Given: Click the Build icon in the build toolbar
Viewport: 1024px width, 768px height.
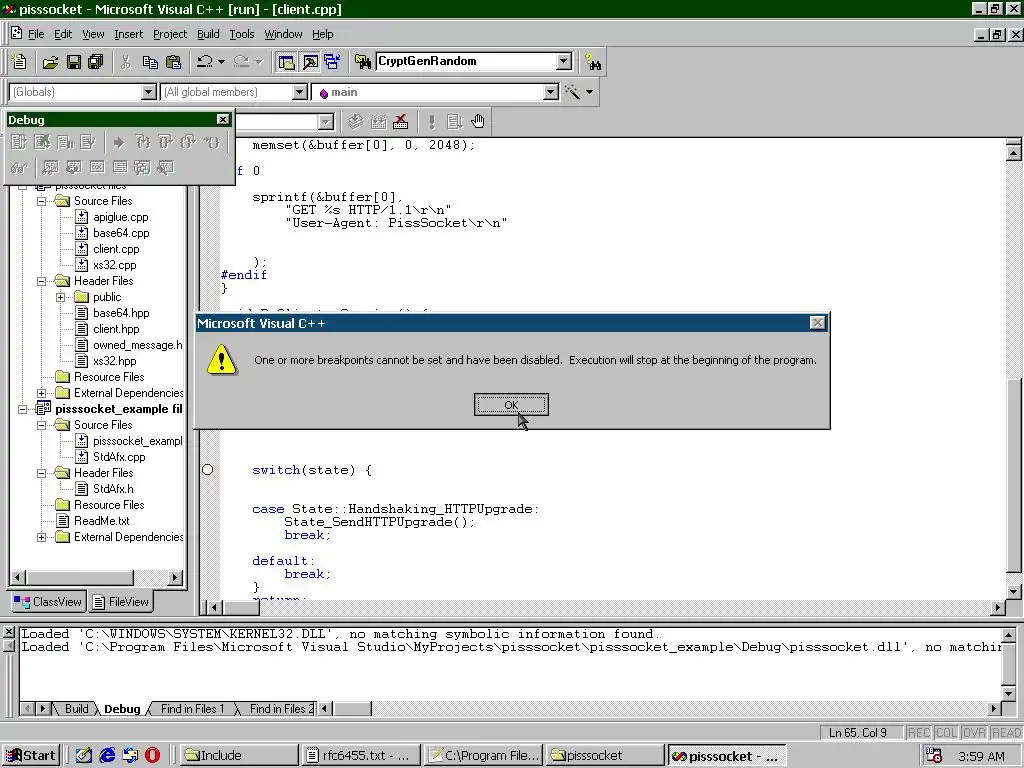Looking at the screenshot, I should 378,121.
